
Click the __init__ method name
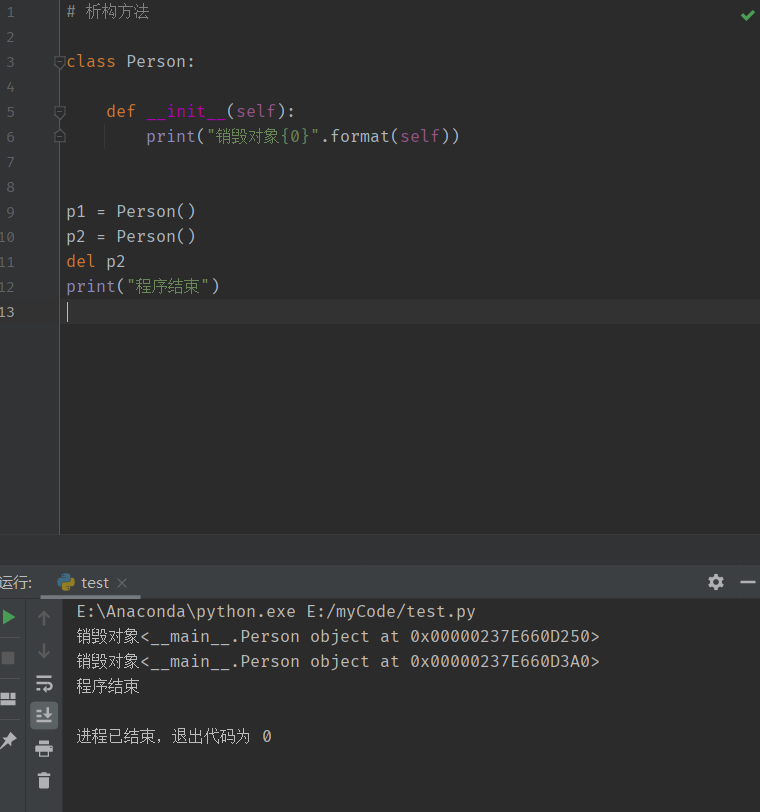click(186, 111)
